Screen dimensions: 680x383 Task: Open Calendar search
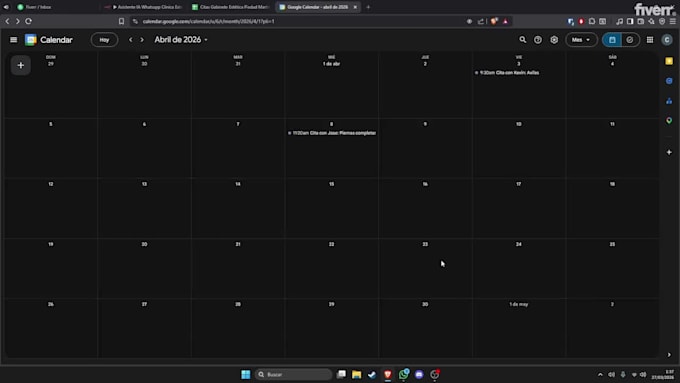click(x=523, y=40)
